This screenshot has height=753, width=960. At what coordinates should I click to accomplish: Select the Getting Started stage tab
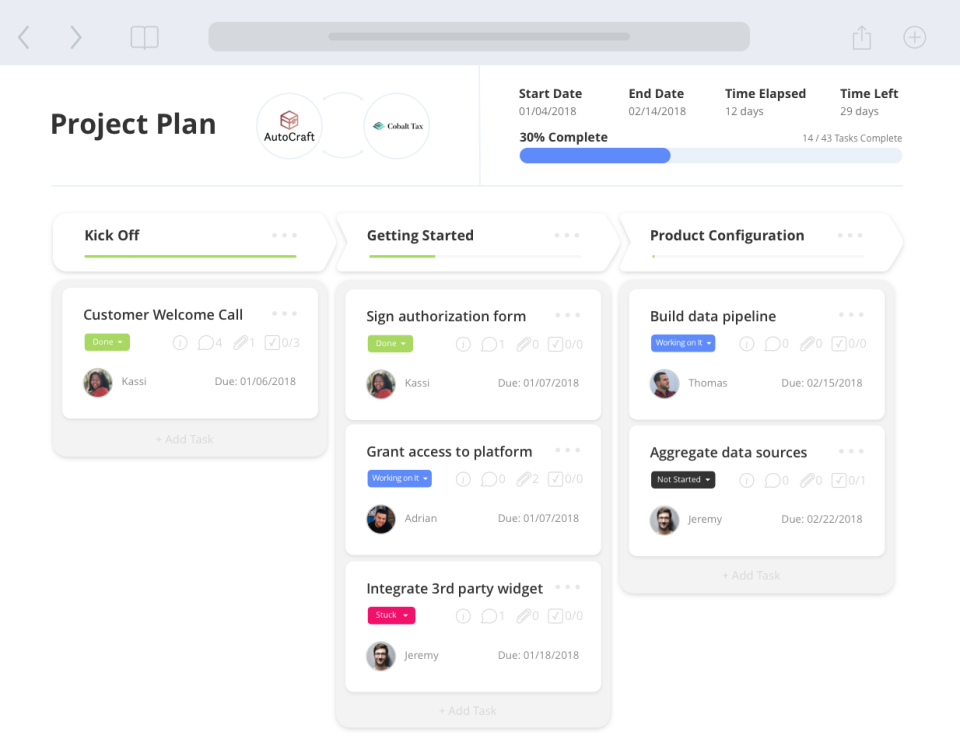478,242
